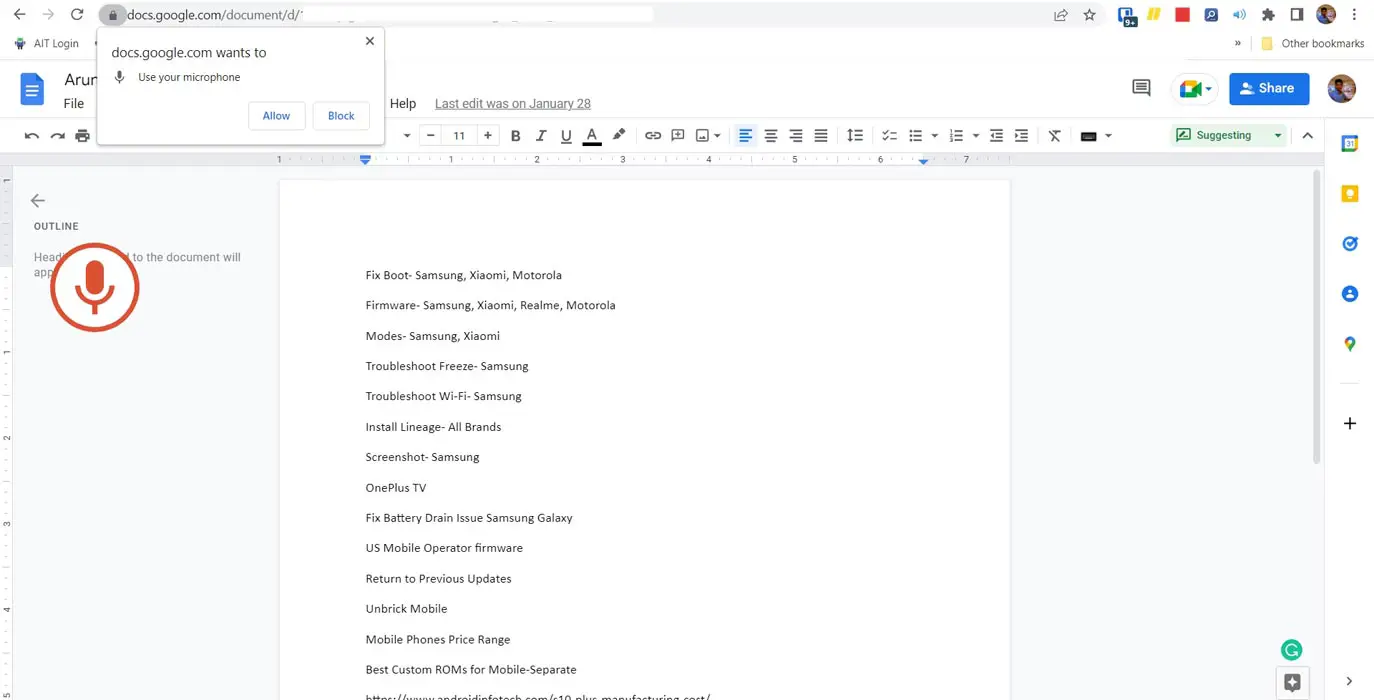This screenshot has height=700, width=1374.
Task: Start voice typing with red microphone
Action: pyautogui.click(x=95, y=287)
